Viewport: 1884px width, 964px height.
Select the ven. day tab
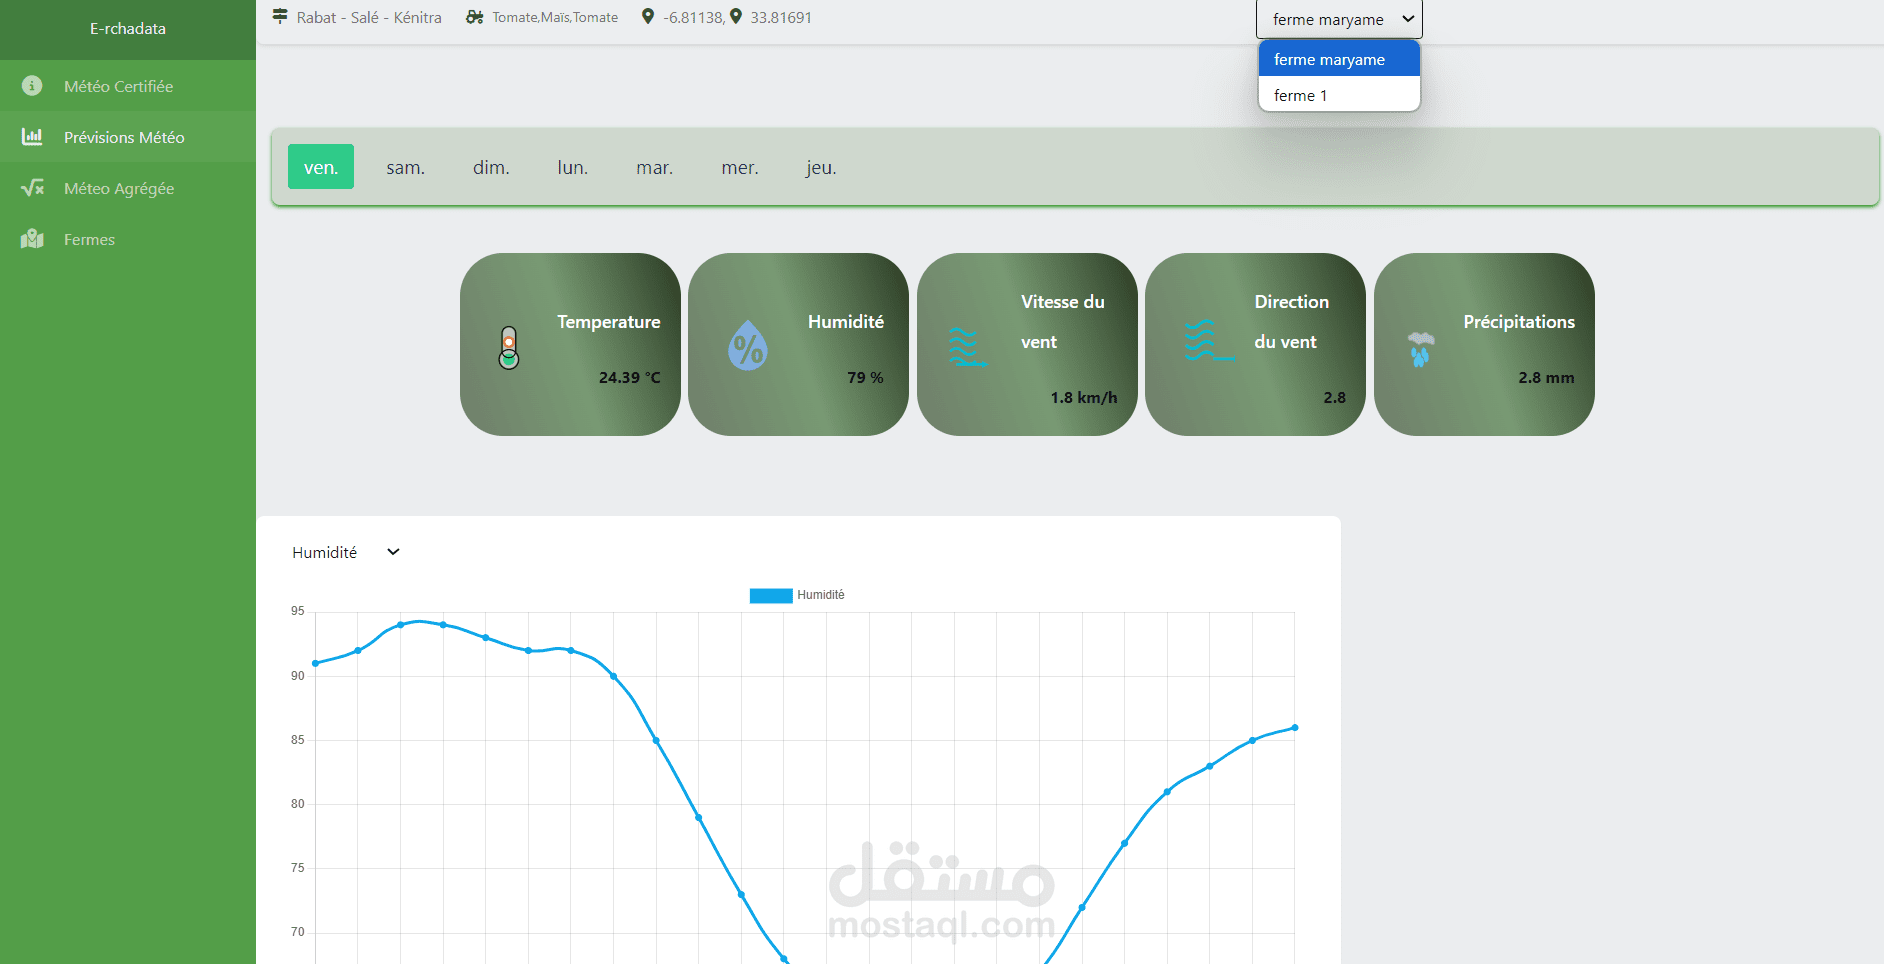click(x=321, y=167)
